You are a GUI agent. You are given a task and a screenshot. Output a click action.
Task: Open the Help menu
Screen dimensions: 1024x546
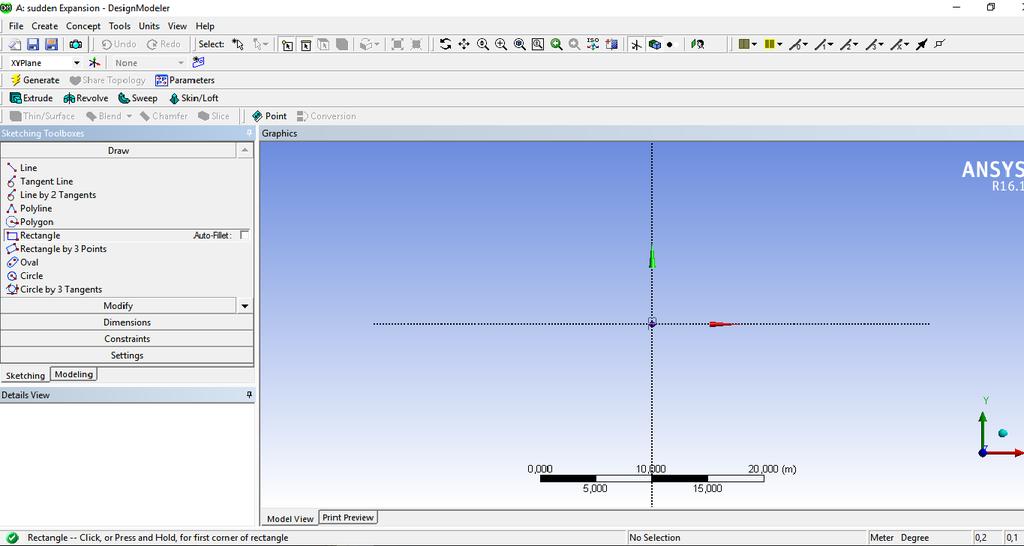tap(205, 26)
